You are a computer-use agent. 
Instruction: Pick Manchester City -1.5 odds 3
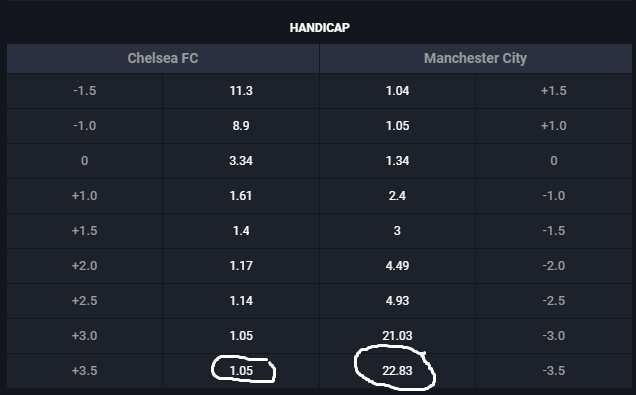coord(398,231)
